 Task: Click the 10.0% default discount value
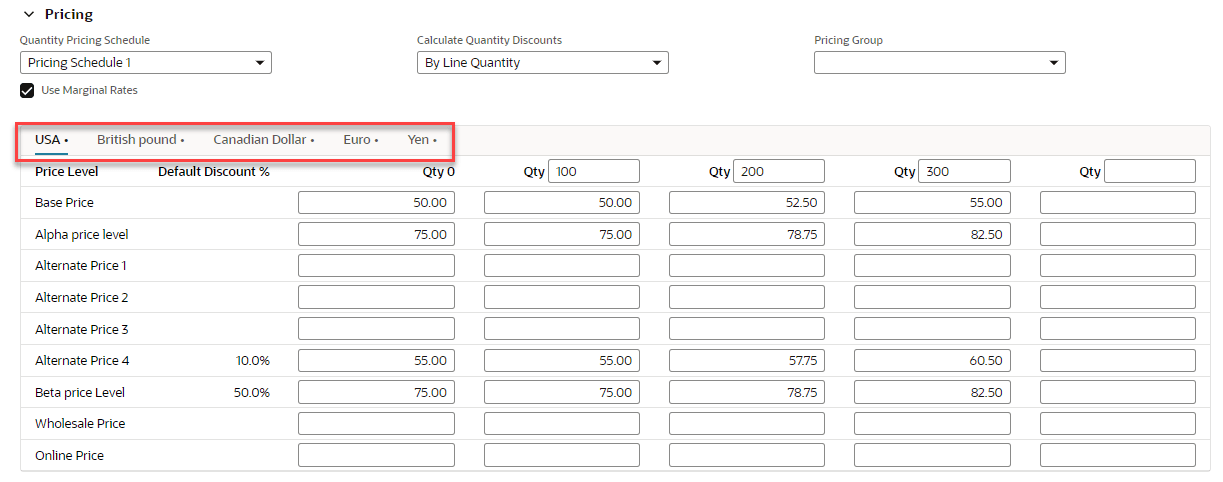253,361
